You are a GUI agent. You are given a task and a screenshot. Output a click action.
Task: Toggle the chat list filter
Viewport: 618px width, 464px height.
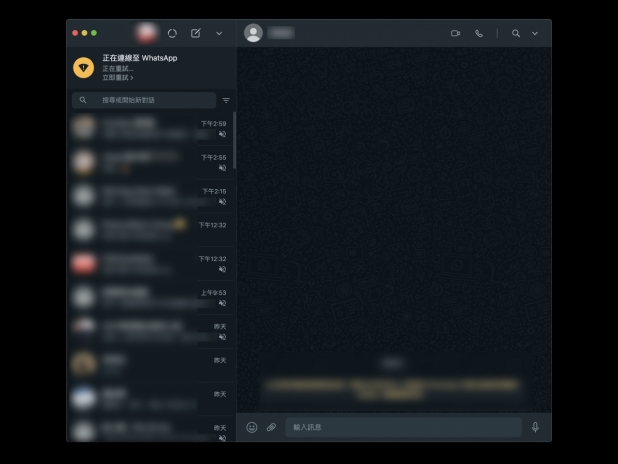(226, 101)
